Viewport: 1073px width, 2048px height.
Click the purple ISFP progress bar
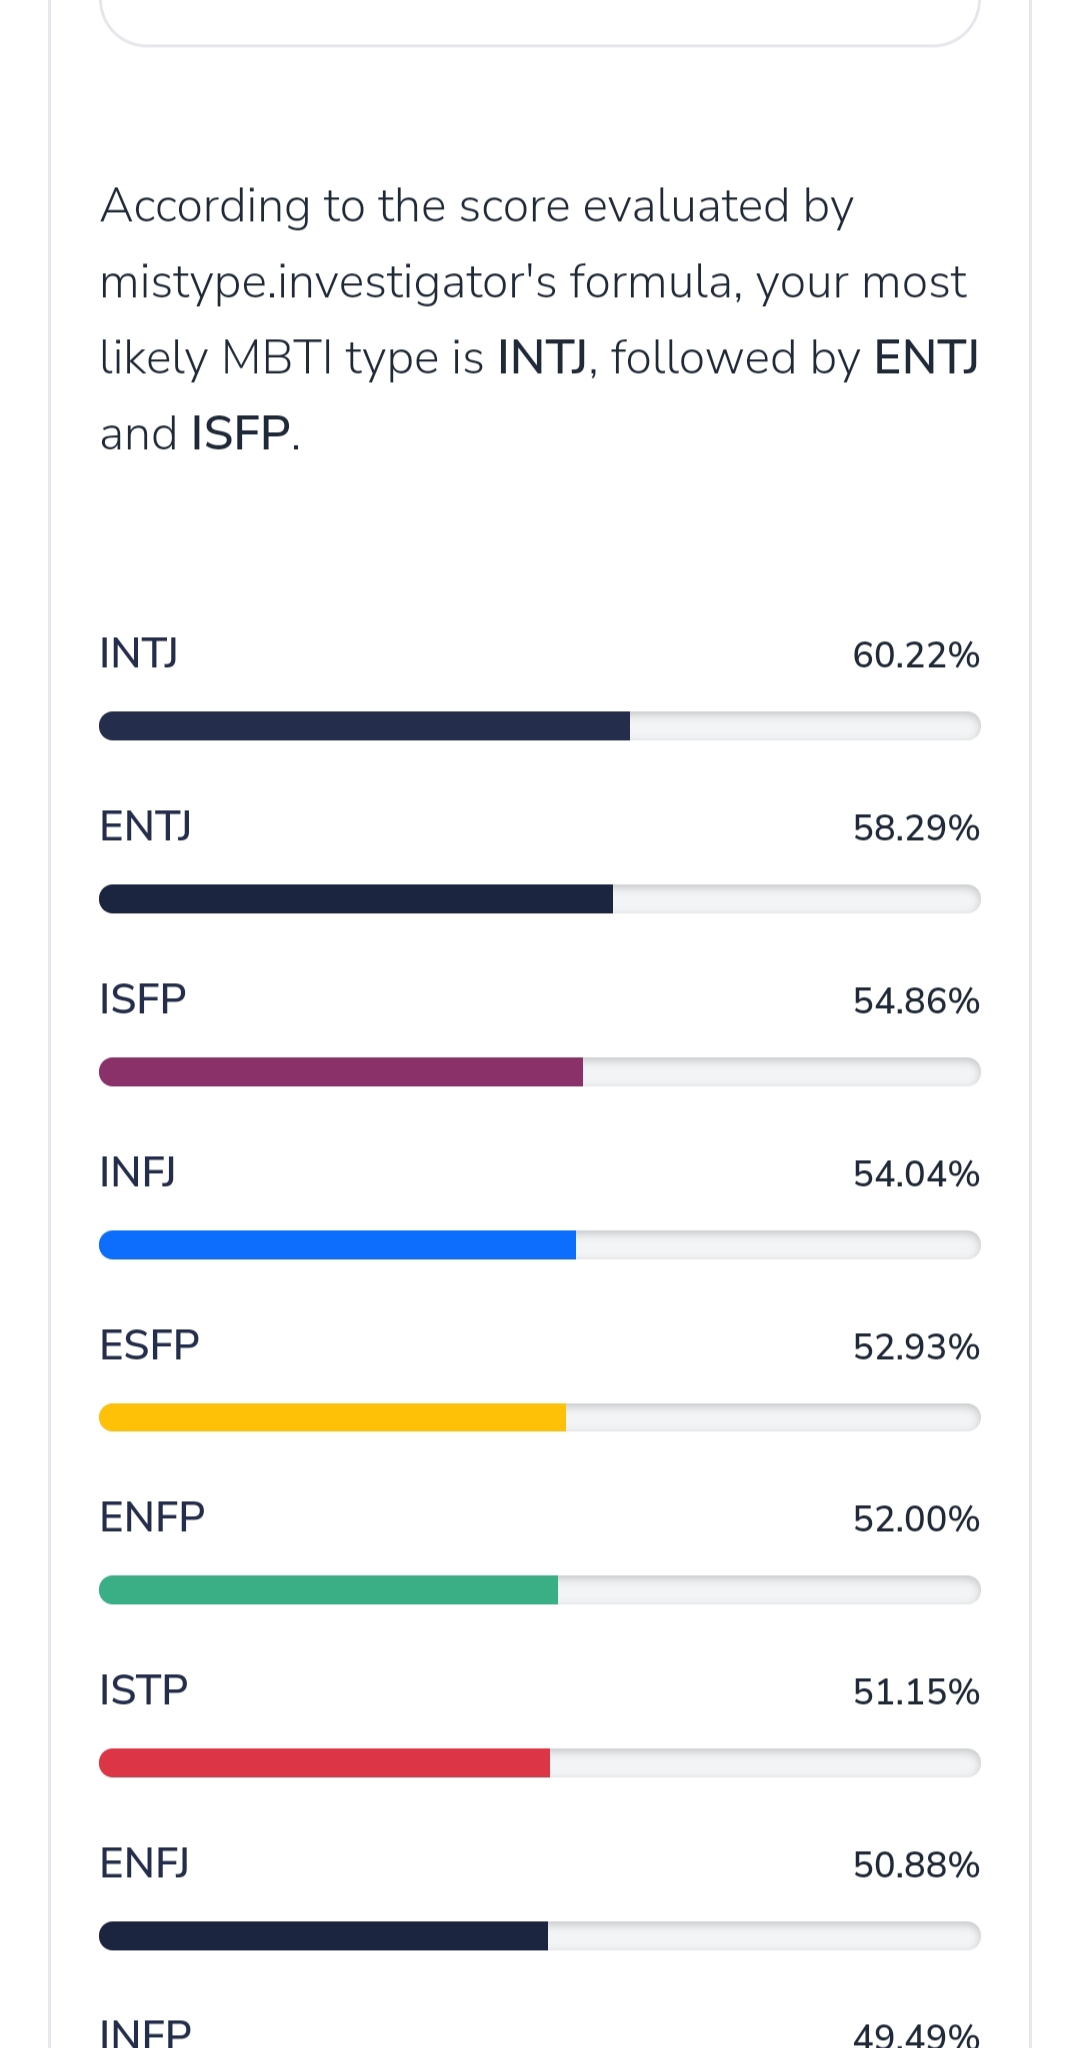pos(539,1072)
